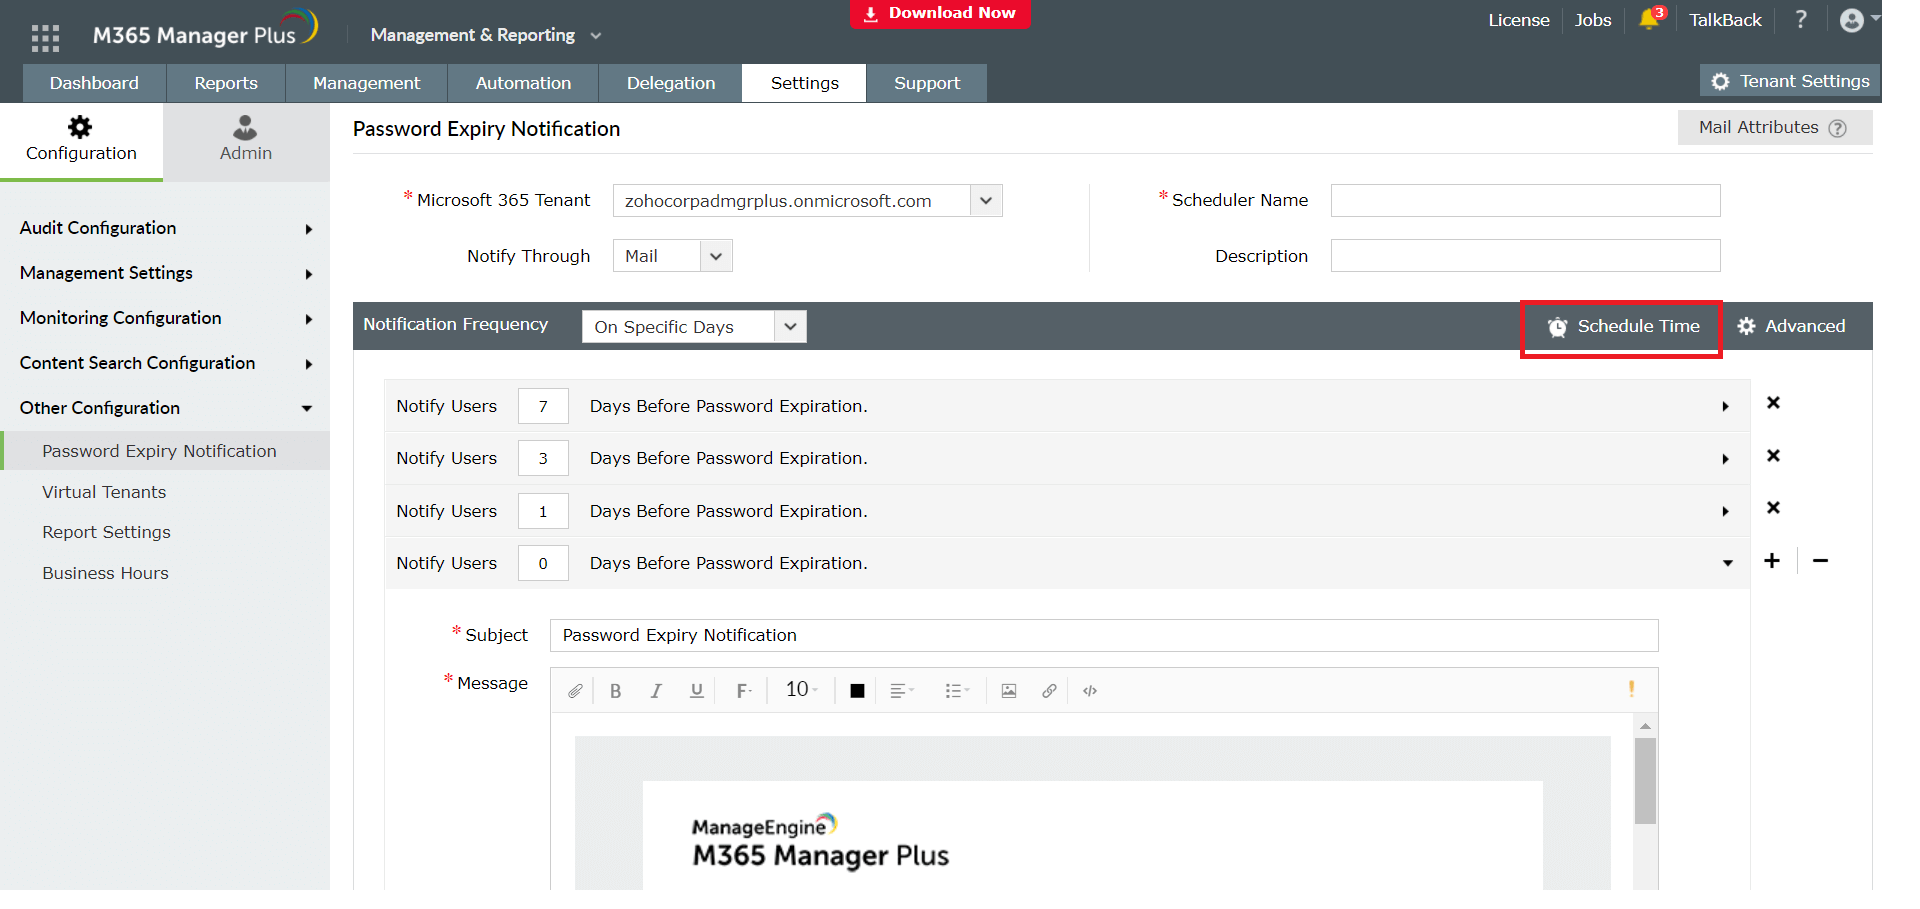1920x909 pixels.
Task: Open Advanced notification options
Action: (1791, 327)
